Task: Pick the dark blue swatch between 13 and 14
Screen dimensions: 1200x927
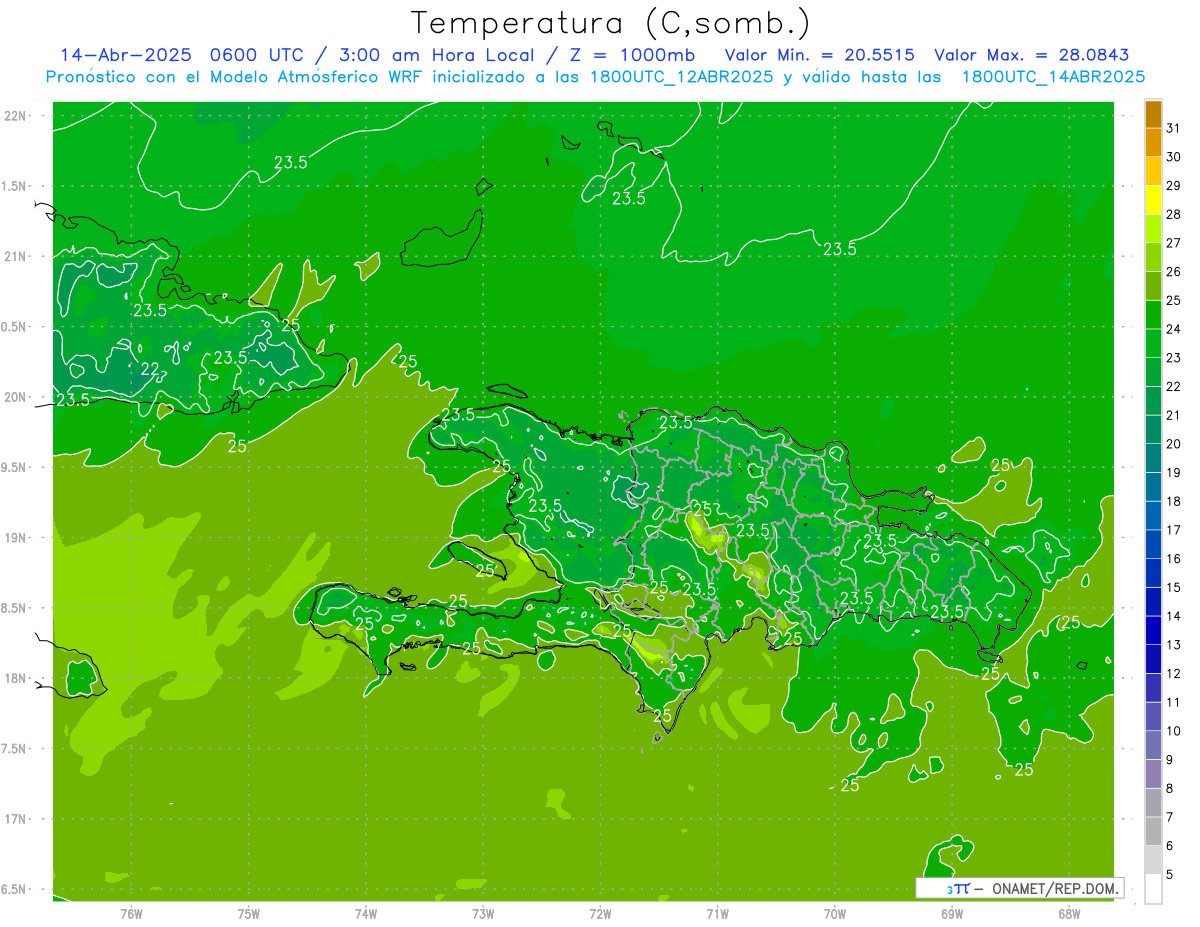Action: [1153, 630]
